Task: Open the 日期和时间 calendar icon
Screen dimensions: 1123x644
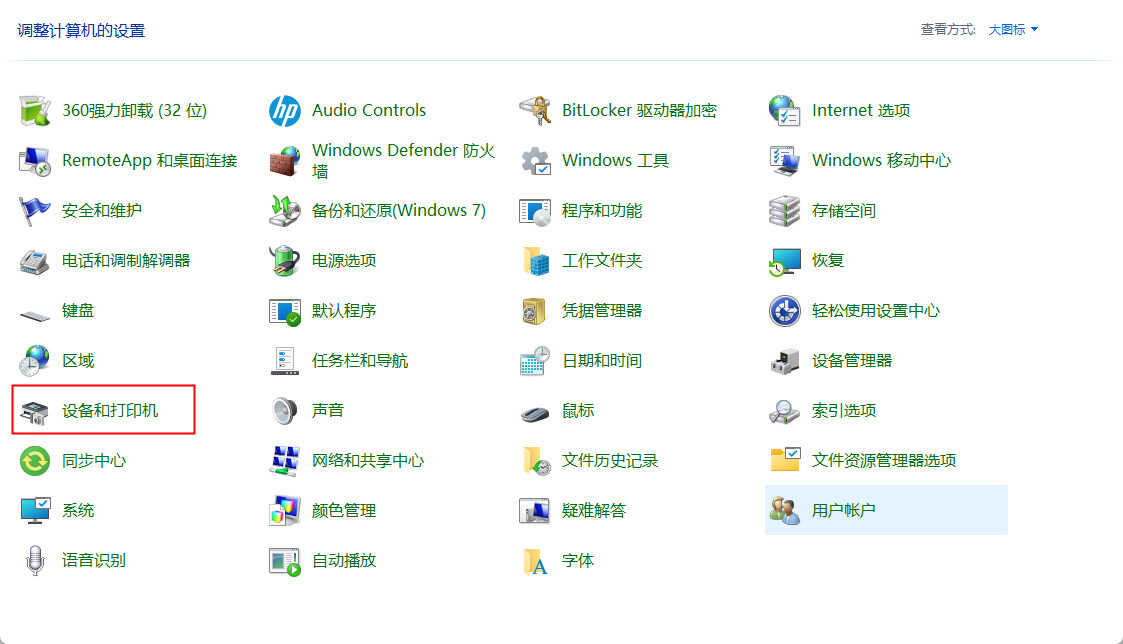Action: pyautogui.click(x=534, y=361)
